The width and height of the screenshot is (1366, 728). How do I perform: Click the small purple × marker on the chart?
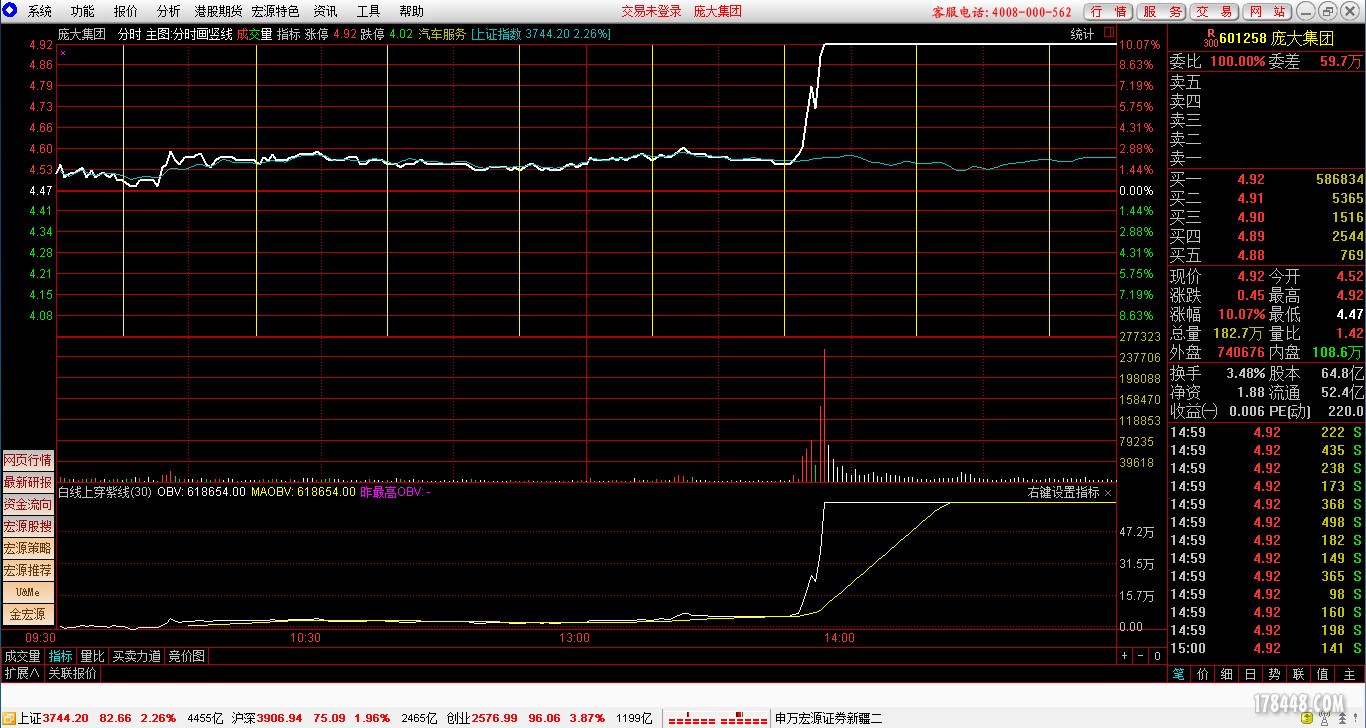point(63,51)
